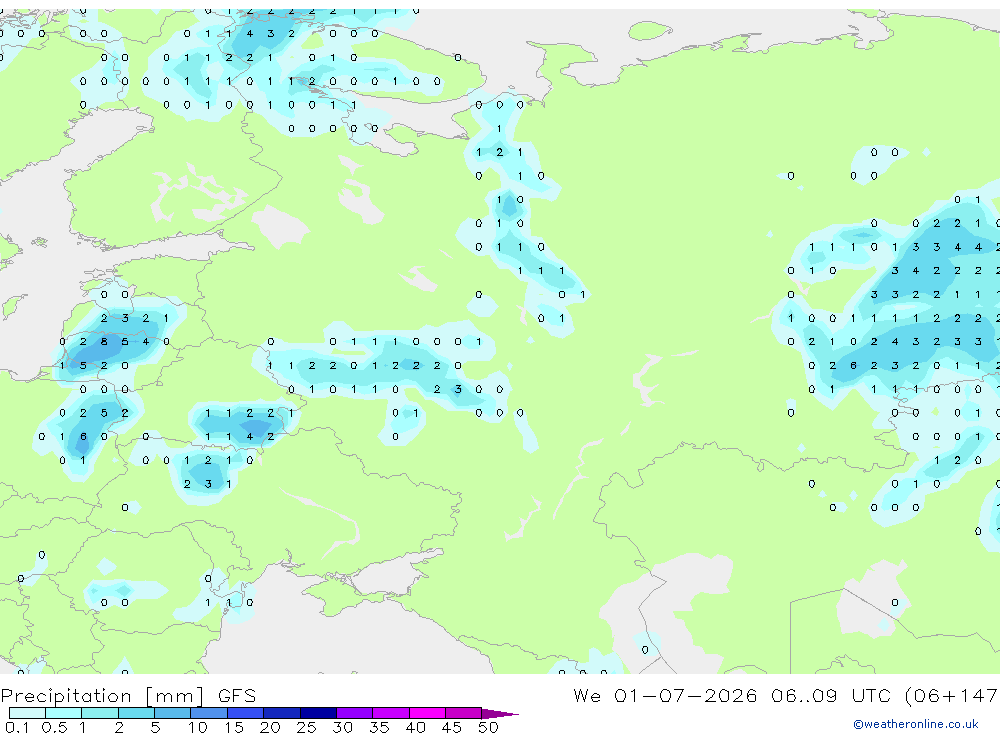
Task: Click the '45' legend scale label
Action: click(x=452, y=727)
